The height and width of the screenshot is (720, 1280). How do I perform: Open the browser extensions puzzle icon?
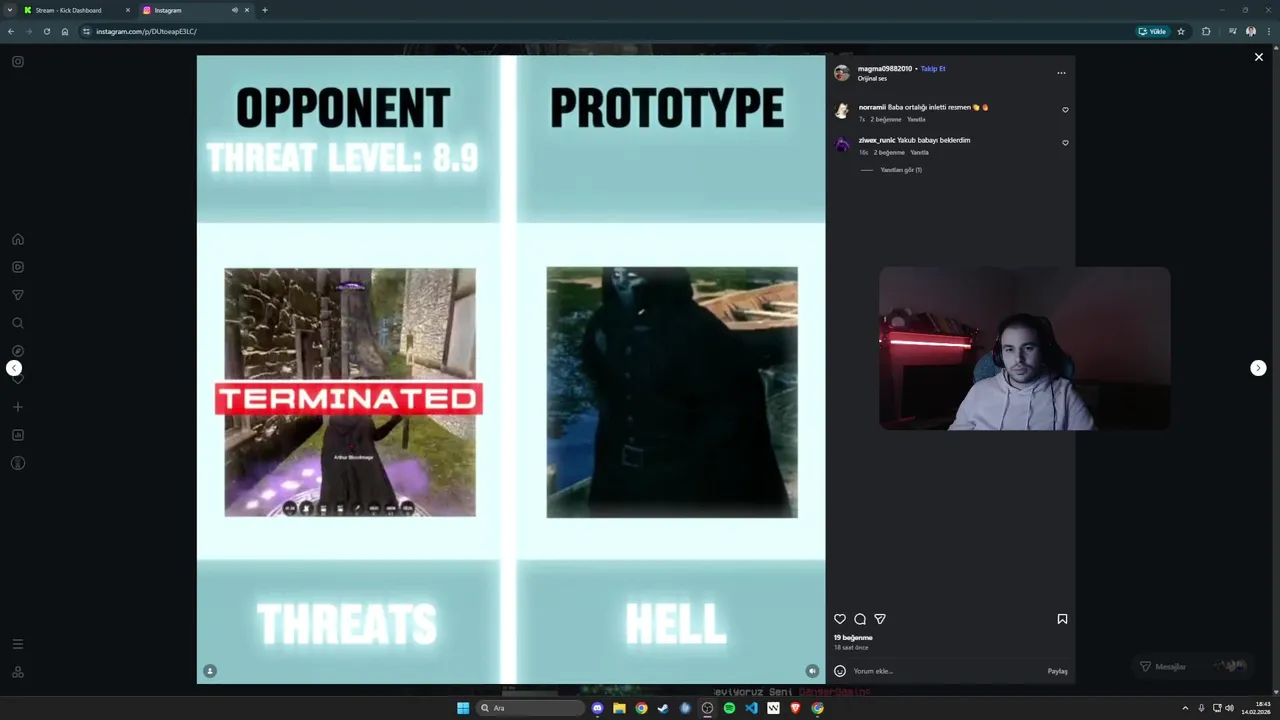(1206, 31)
